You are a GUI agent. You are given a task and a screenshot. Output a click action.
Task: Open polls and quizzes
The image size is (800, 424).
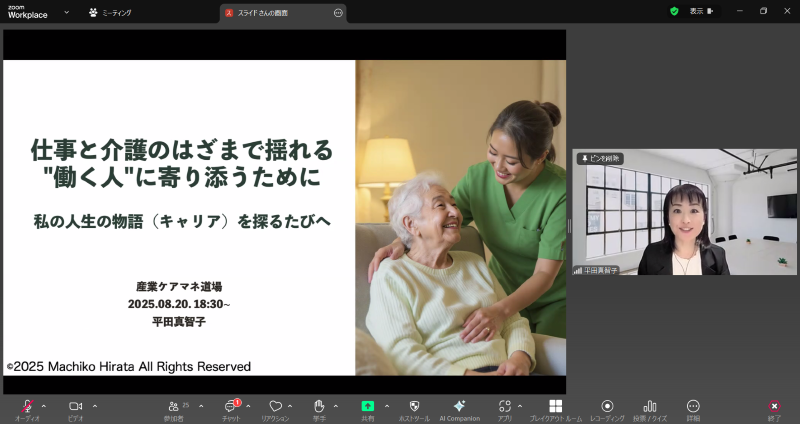650,406
